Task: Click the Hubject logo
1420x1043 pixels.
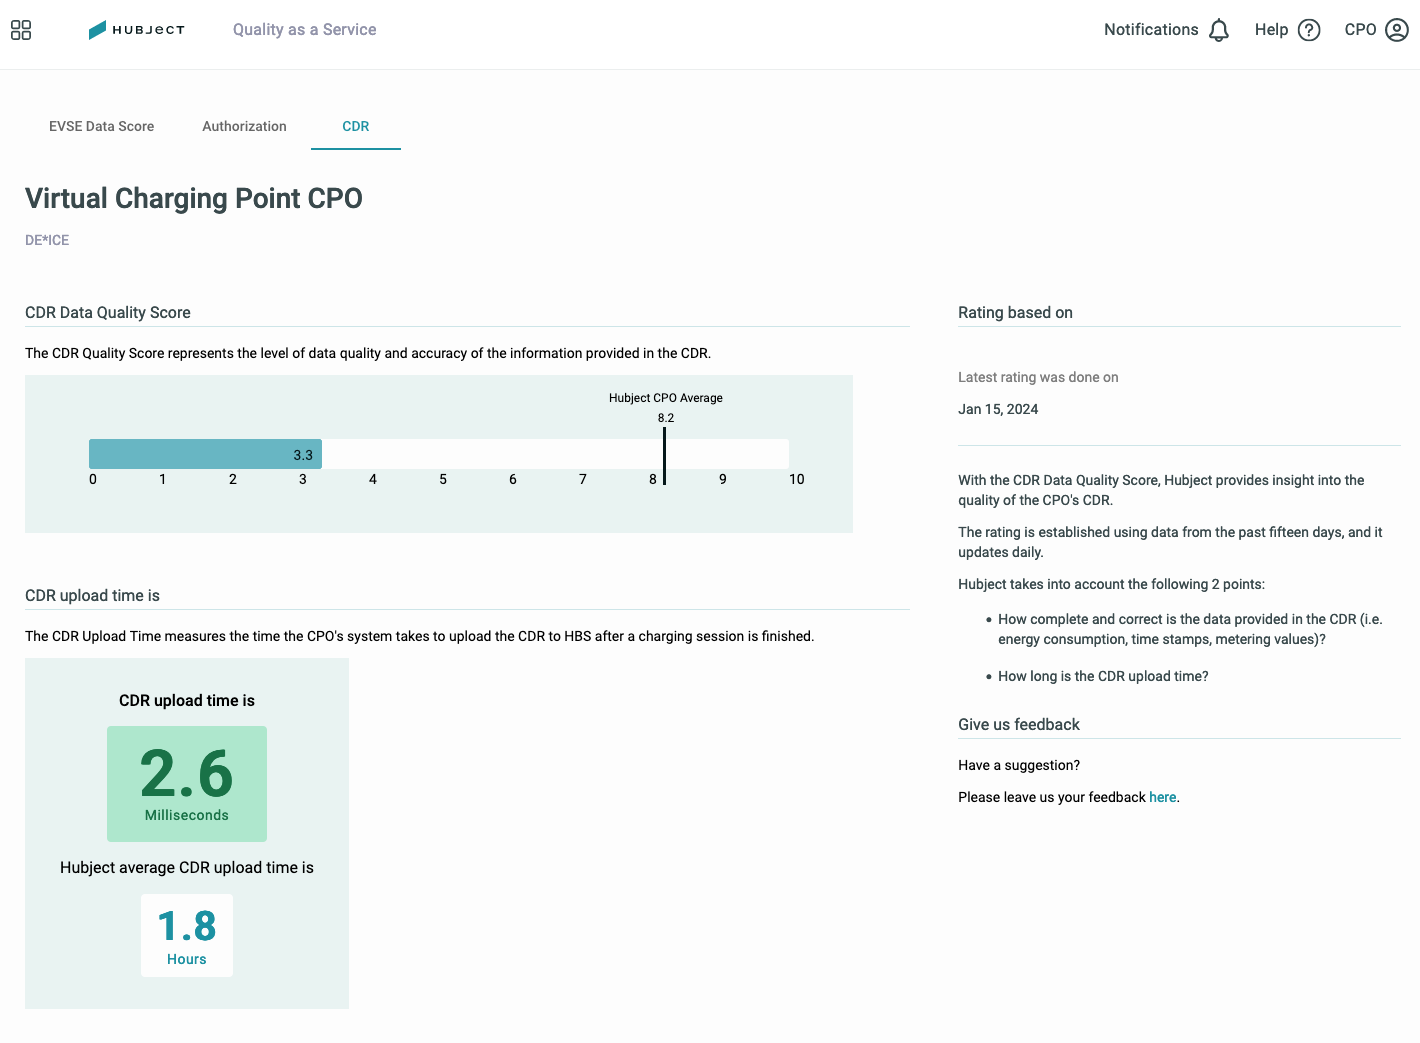Action: [x=137, y=30]
